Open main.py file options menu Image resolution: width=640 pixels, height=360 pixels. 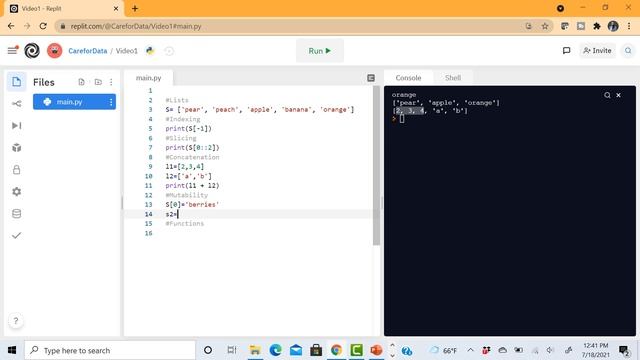[111, 102]
